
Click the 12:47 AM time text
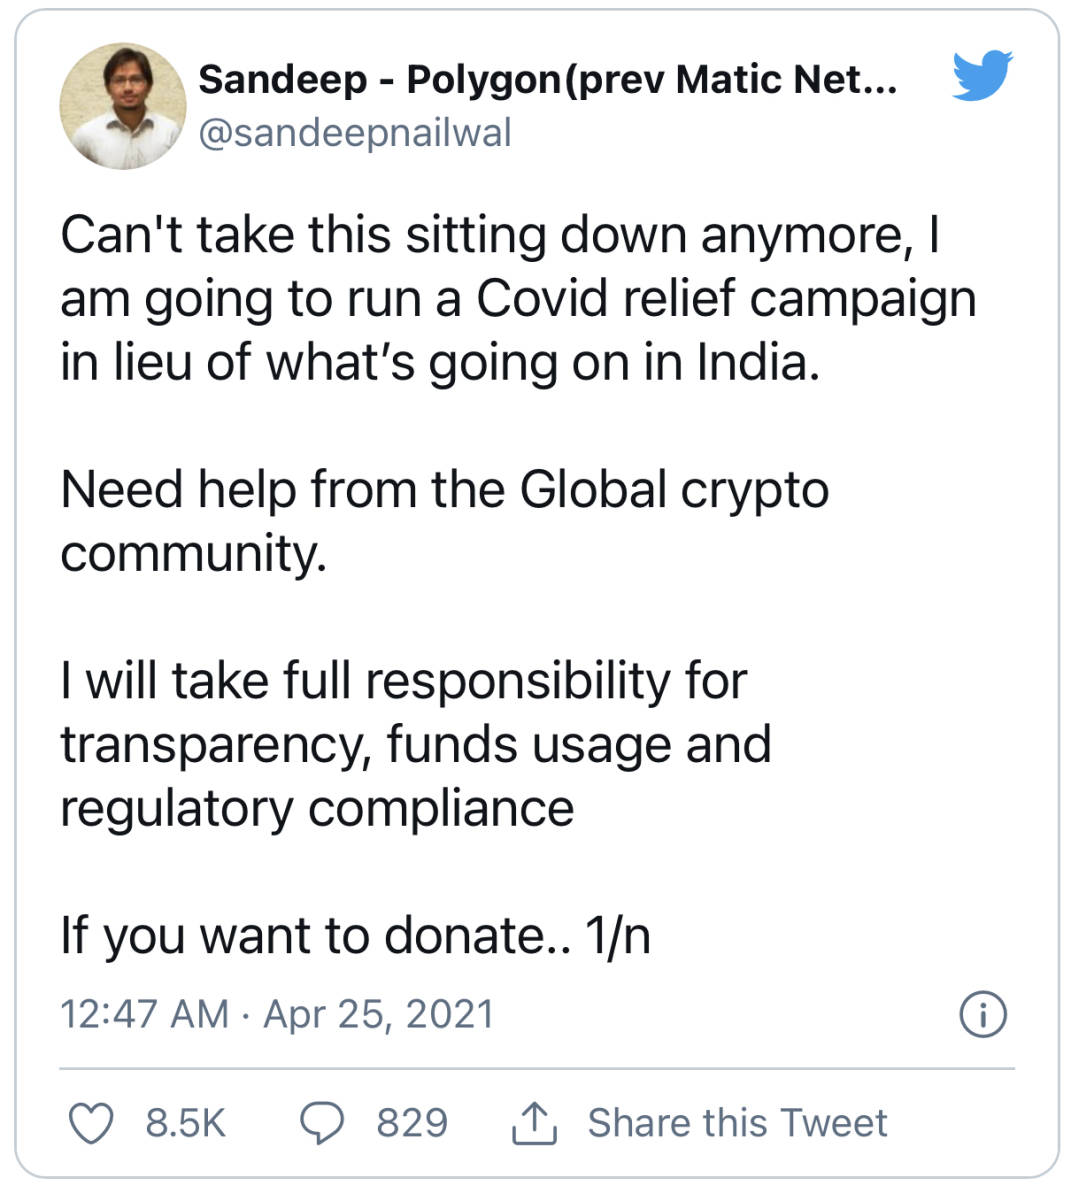pyautogui.click(x=145, y=1014)
